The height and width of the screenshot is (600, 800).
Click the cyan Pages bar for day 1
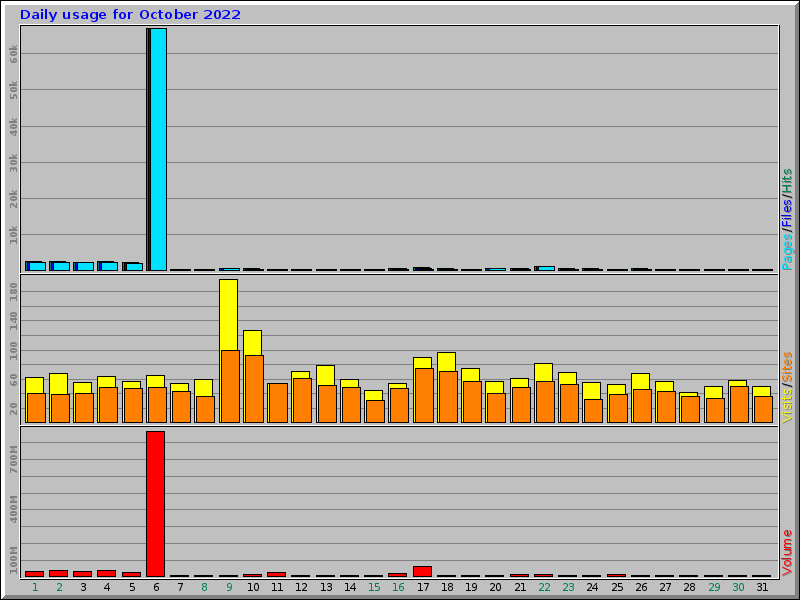click(37, 266)
